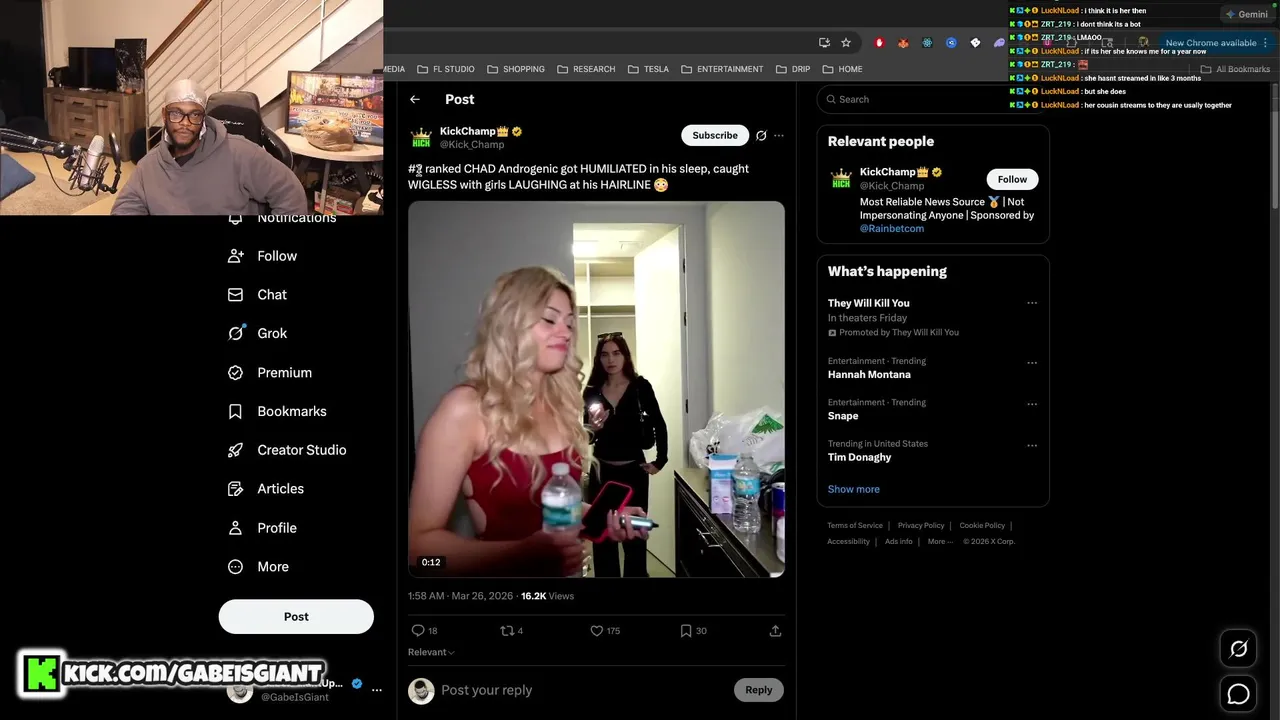This screenshot has width=1280, height=720.
Task: Click the white dice extension icon
Action: (976, 43)
